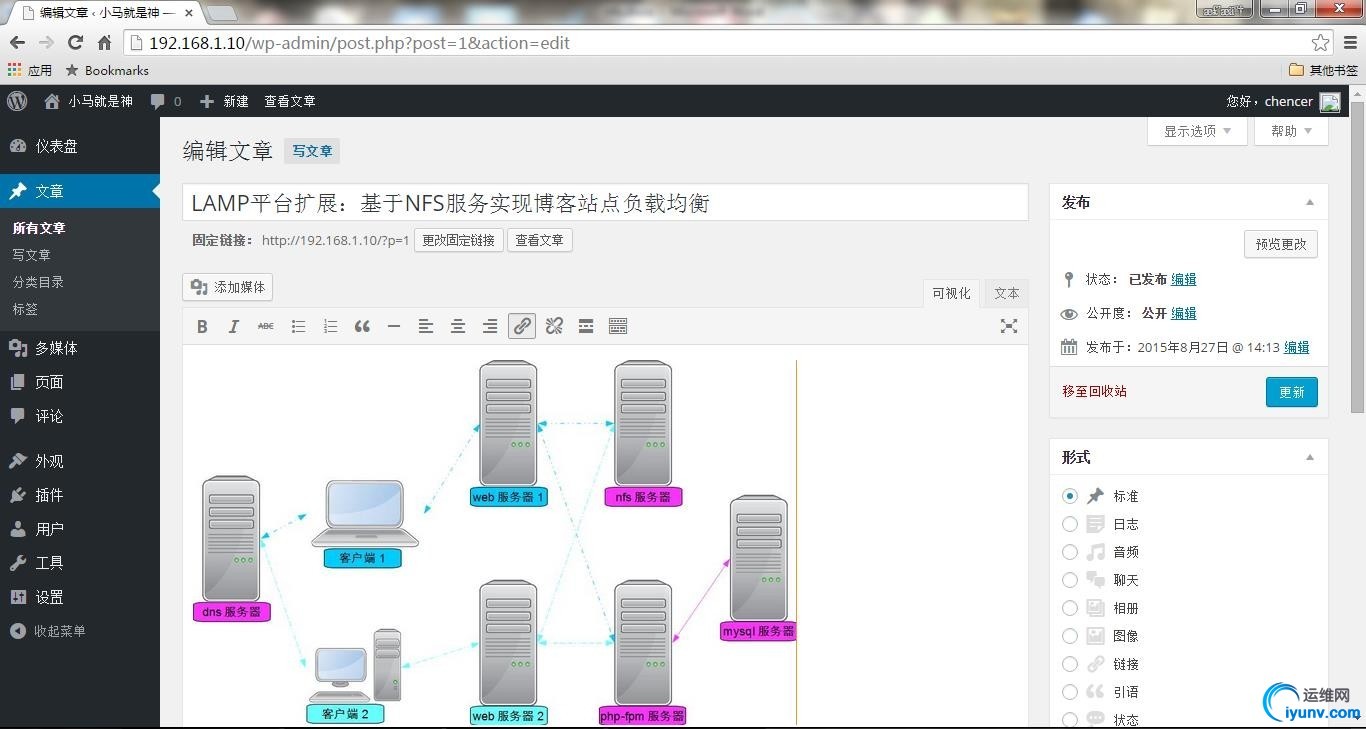Open the Apps shortcut in bookmarks bar
1366x729 pixels.
(30, 70)
